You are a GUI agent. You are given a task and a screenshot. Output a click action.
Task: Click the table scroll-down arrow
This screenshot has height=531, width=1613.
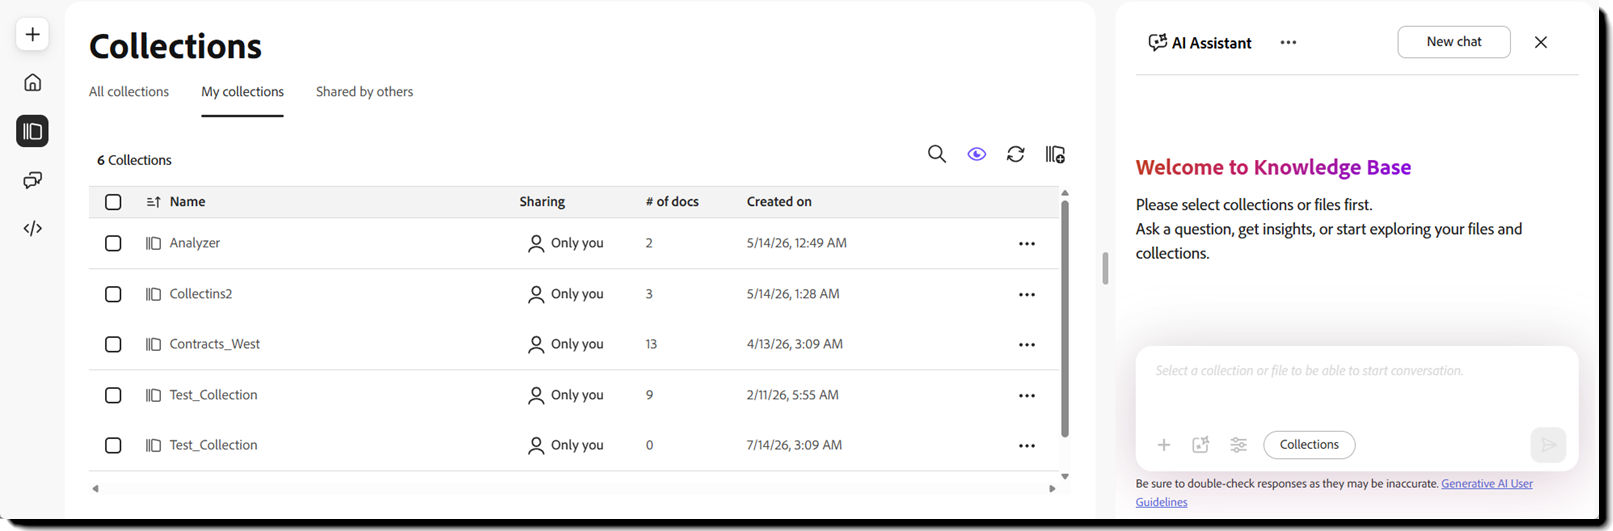point(1064,477)
